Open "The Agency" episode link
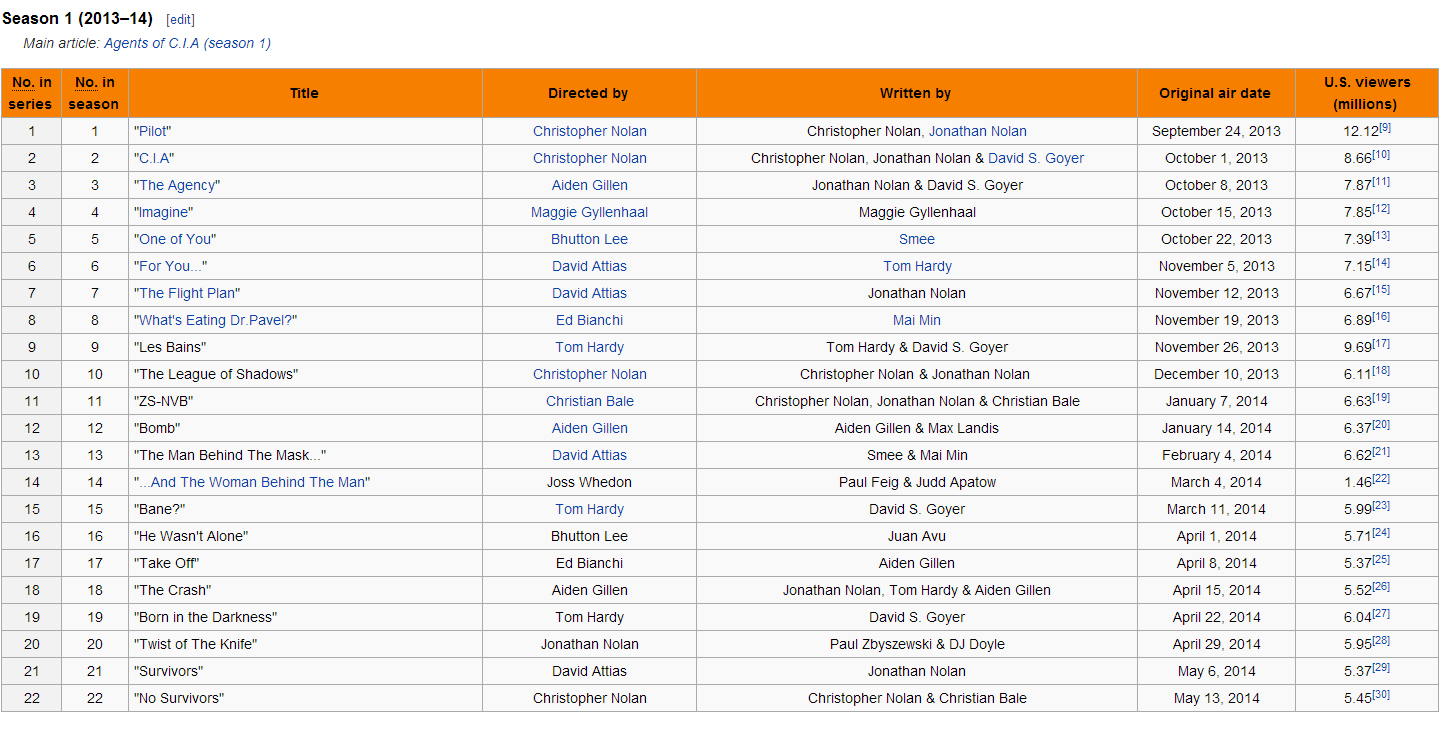Image resolution: width=1442 pixels, height=731 pixels. click(x=177, y=185)
